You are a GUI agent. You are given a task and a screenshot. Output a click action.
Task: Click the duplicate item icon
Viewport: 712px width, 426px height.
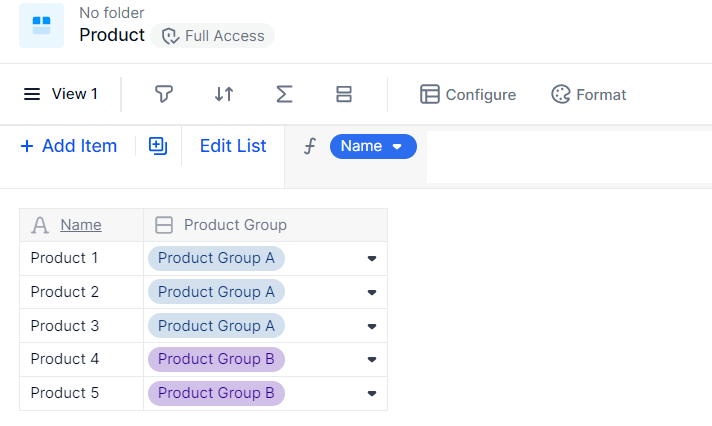tap(158, 146)
